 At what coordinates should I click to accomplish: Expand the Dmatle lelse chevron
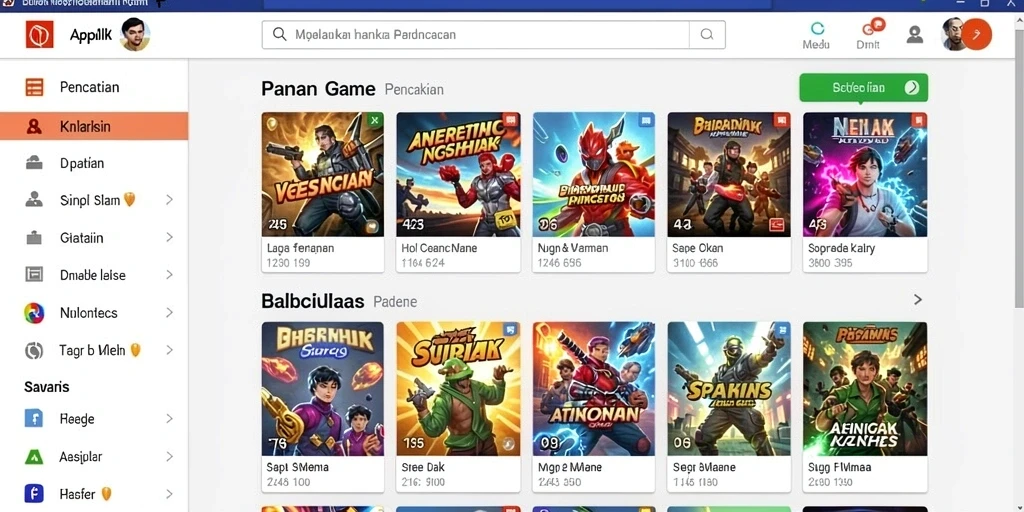tap(169, 275)
